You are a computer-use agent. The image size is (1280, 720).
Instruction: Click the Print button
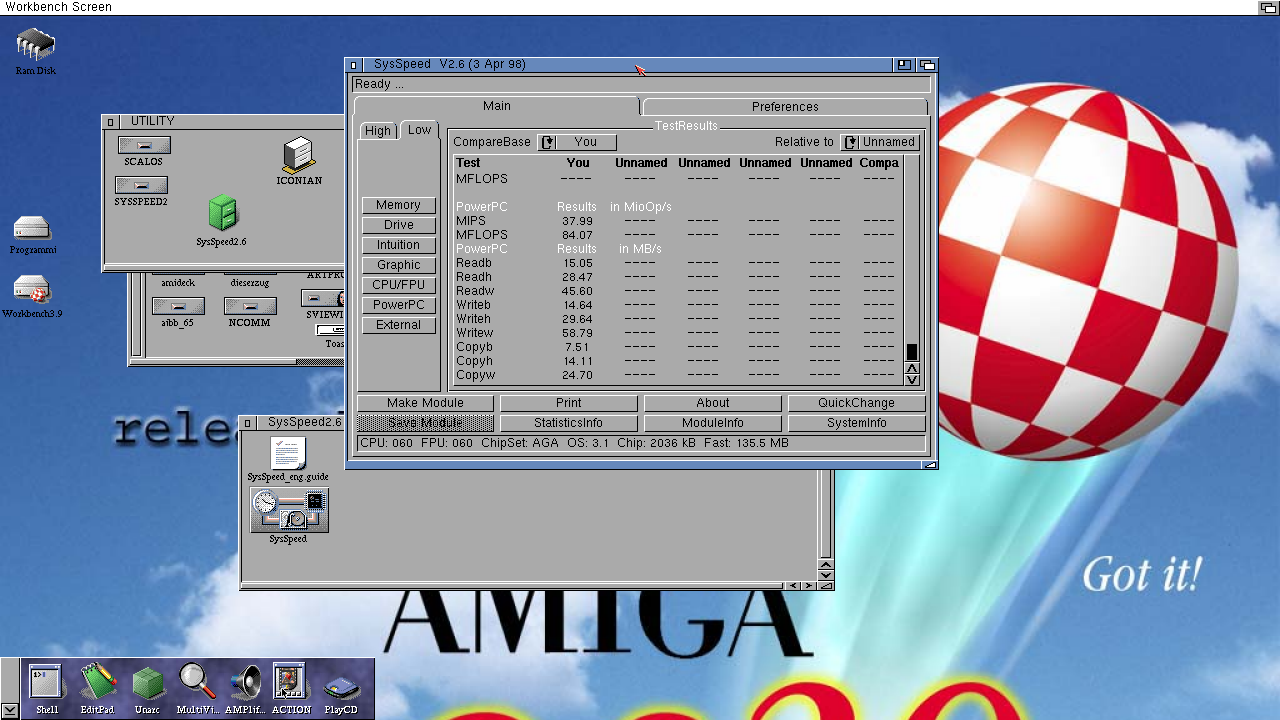click(x=568, y=403)
